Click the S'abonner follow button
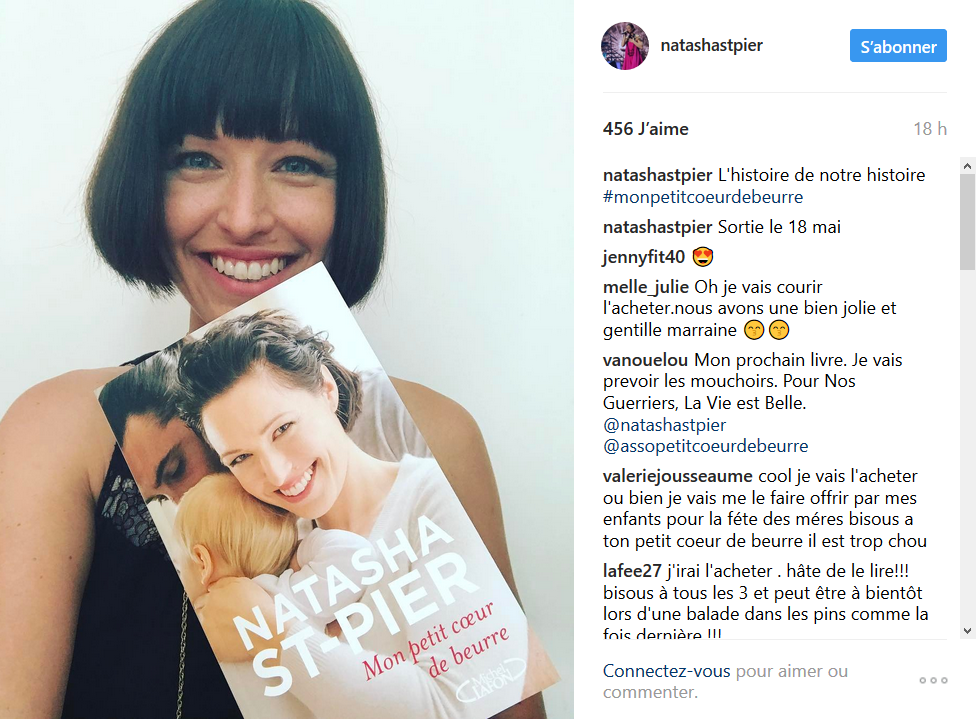976x719 pixels. point(898,45)
